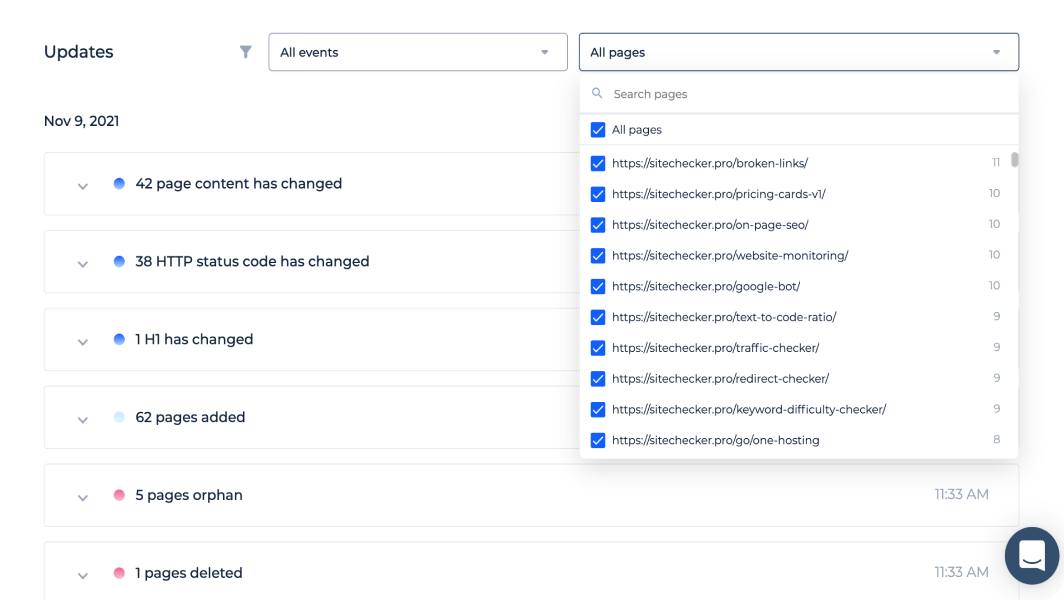Expand the 62 pages added row
The image size is (1064, 600).
click(x=83, y=419)
